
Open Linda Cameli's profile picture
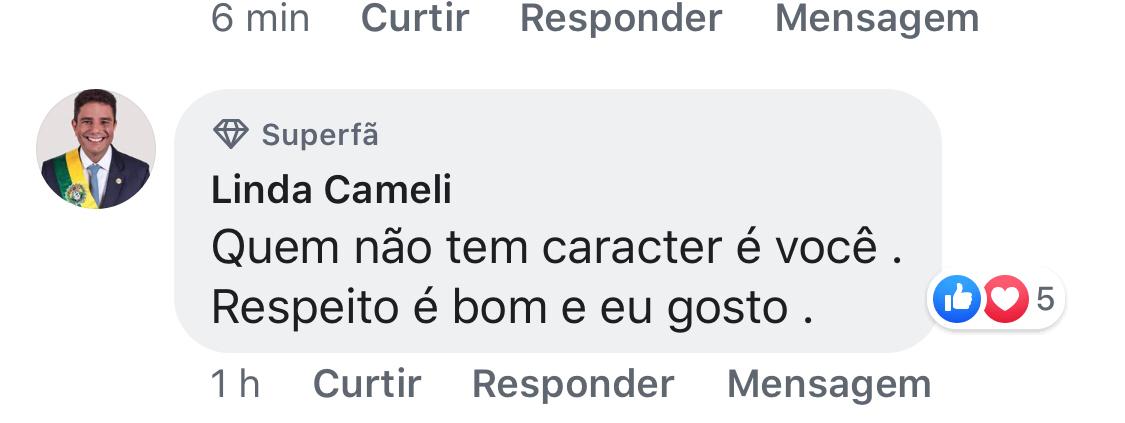(x=96, y=149)
